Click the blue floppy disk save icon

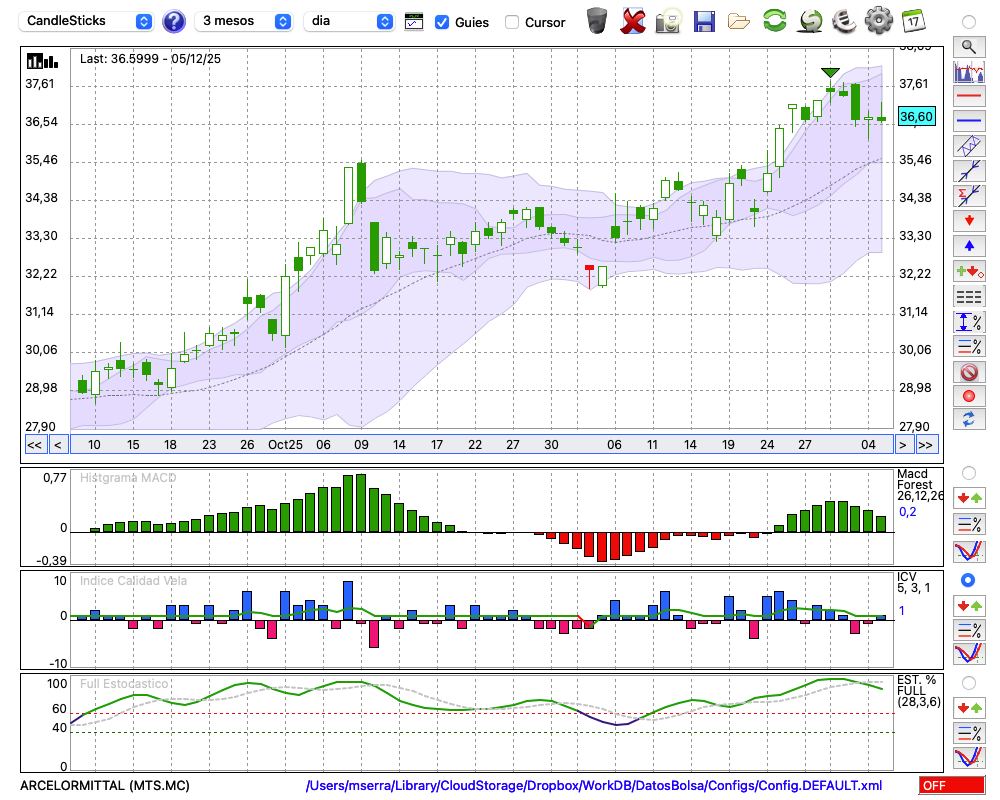(704, 20)
